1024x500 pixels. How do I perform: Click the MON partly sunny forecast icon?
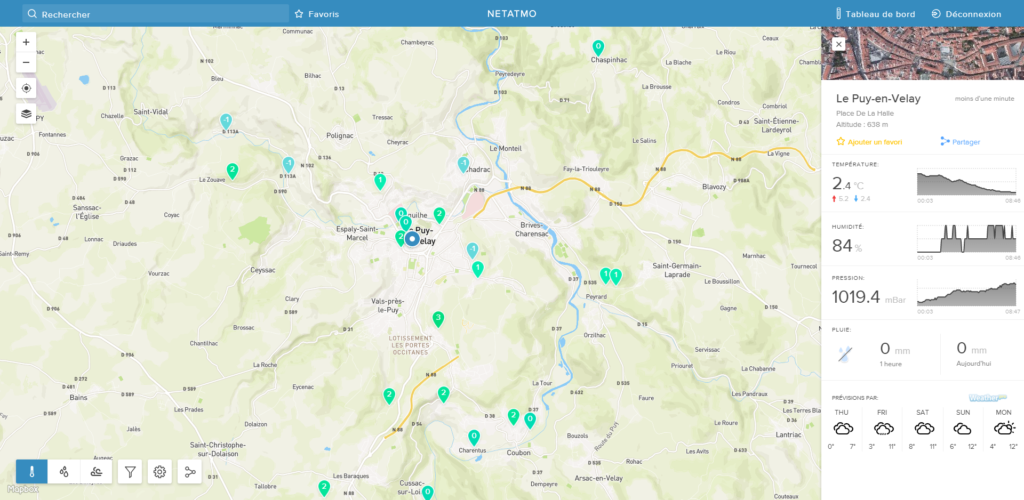1004,428
